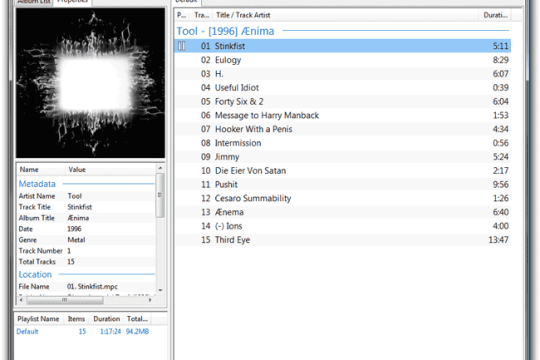The image size is (540, 360).
Task: Click properties panel scroll up arrow
Action: [x=160, y=168]
